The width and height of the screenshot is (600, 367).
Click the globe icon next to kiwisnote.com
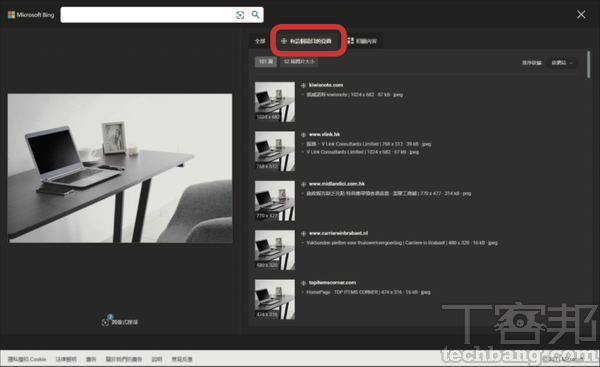pos(303,85)
